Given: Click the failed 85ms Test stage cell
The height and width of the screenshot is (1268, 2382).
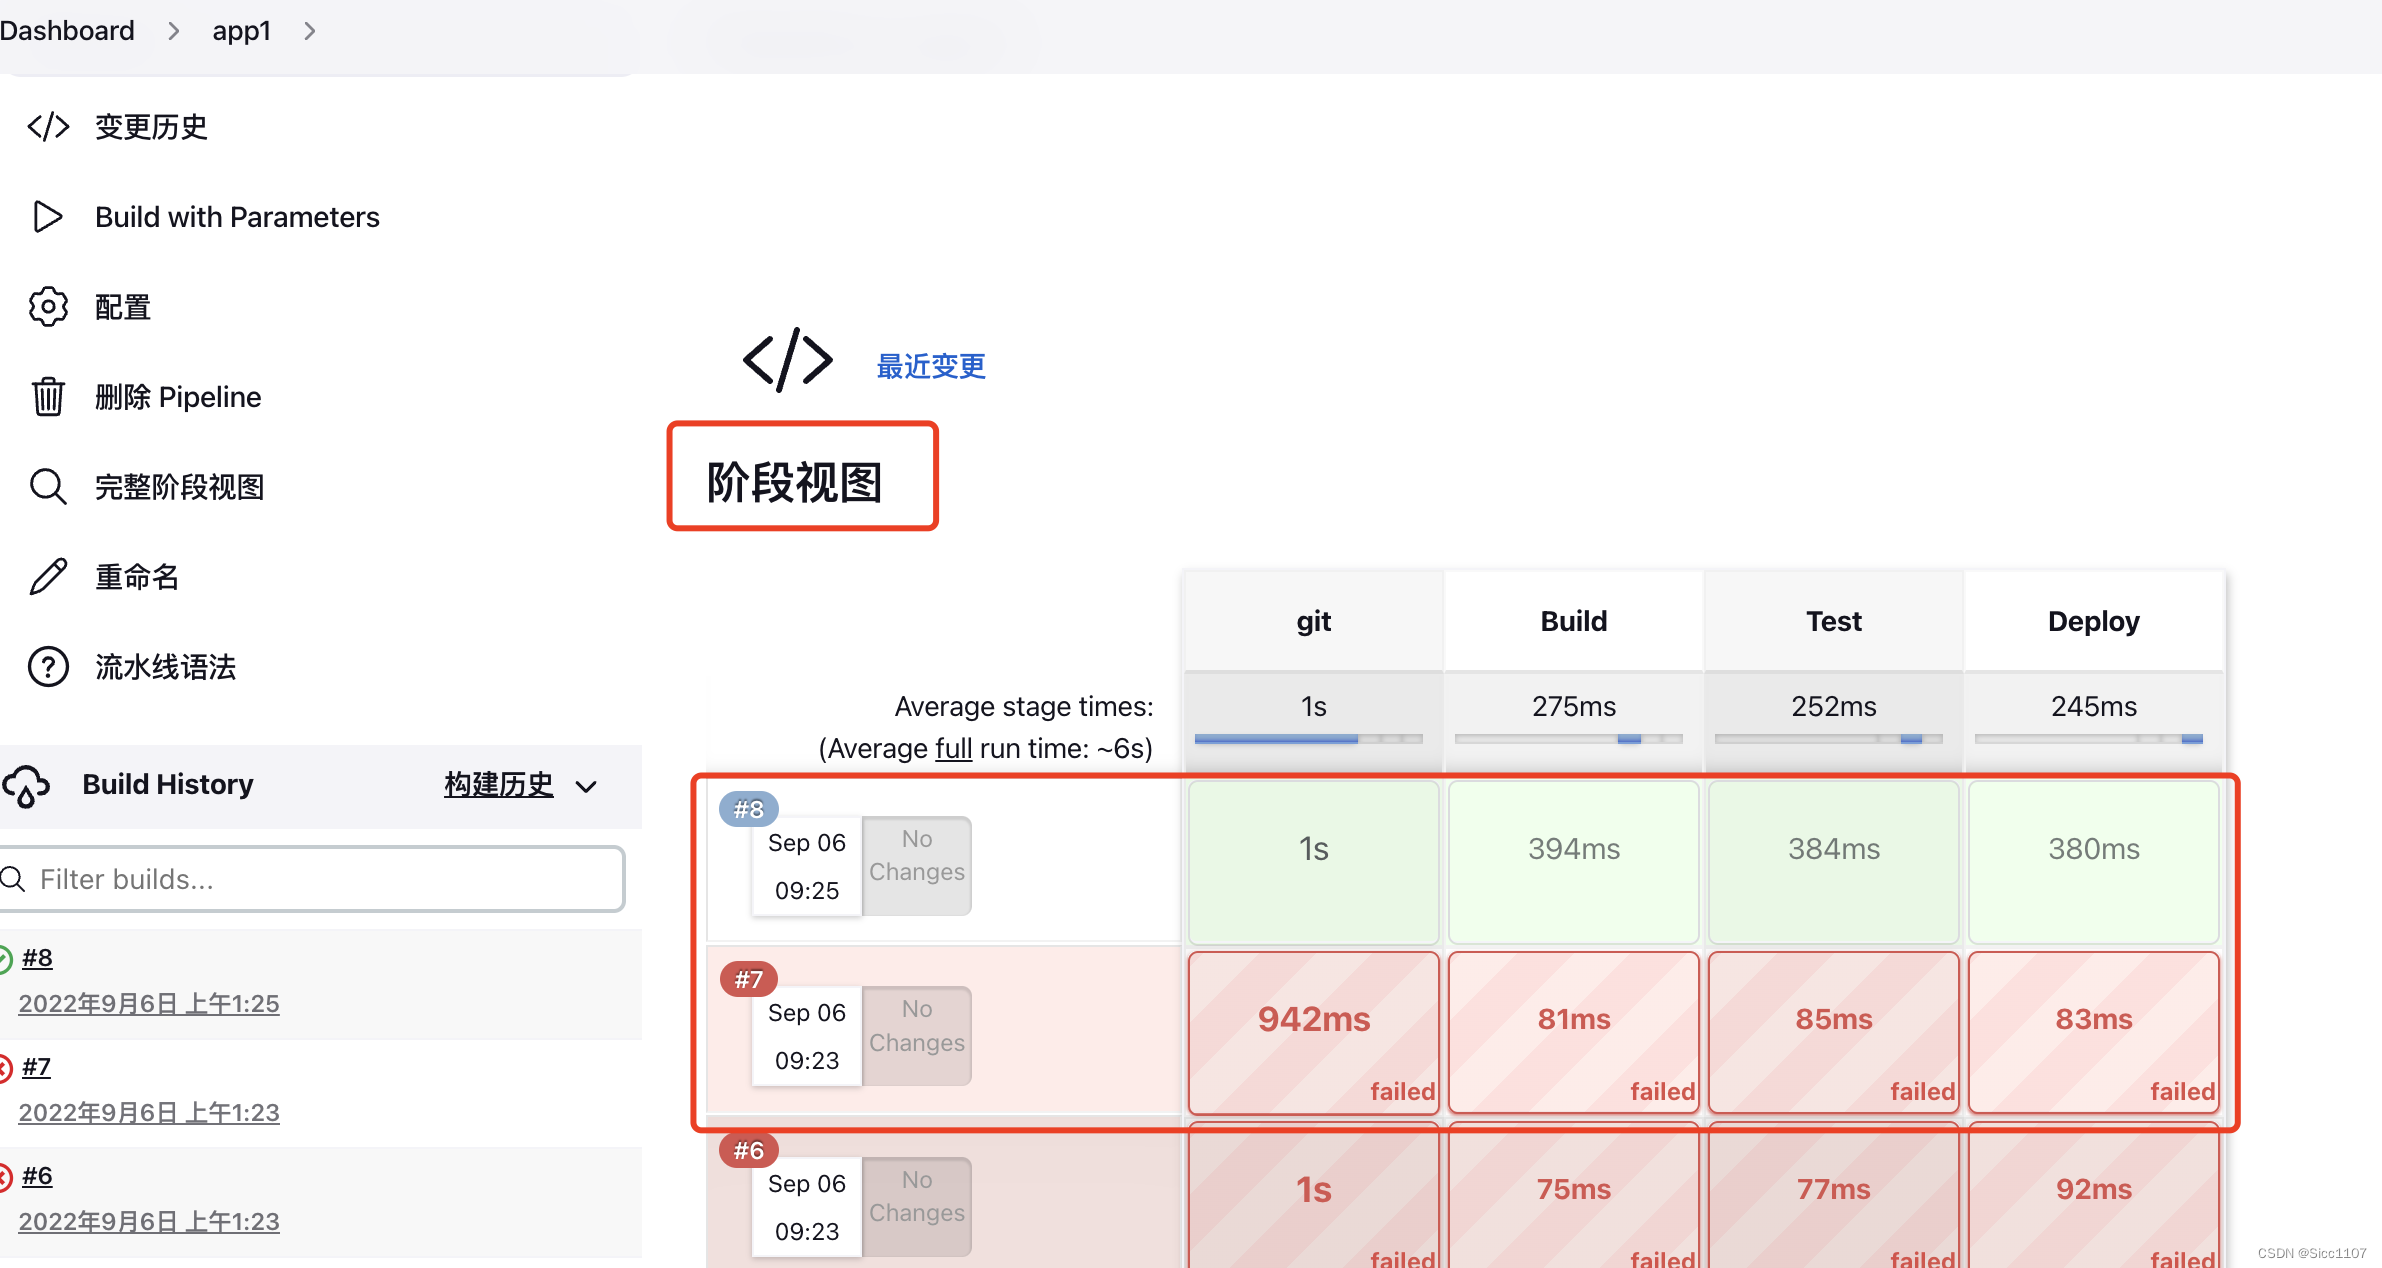Looking at the screenshot, I should tap(1834, 1032).
